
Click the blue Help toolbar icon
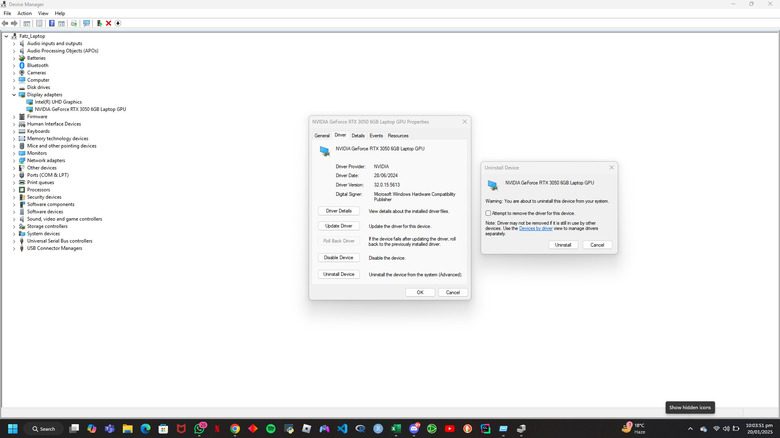tap(51, 23)
